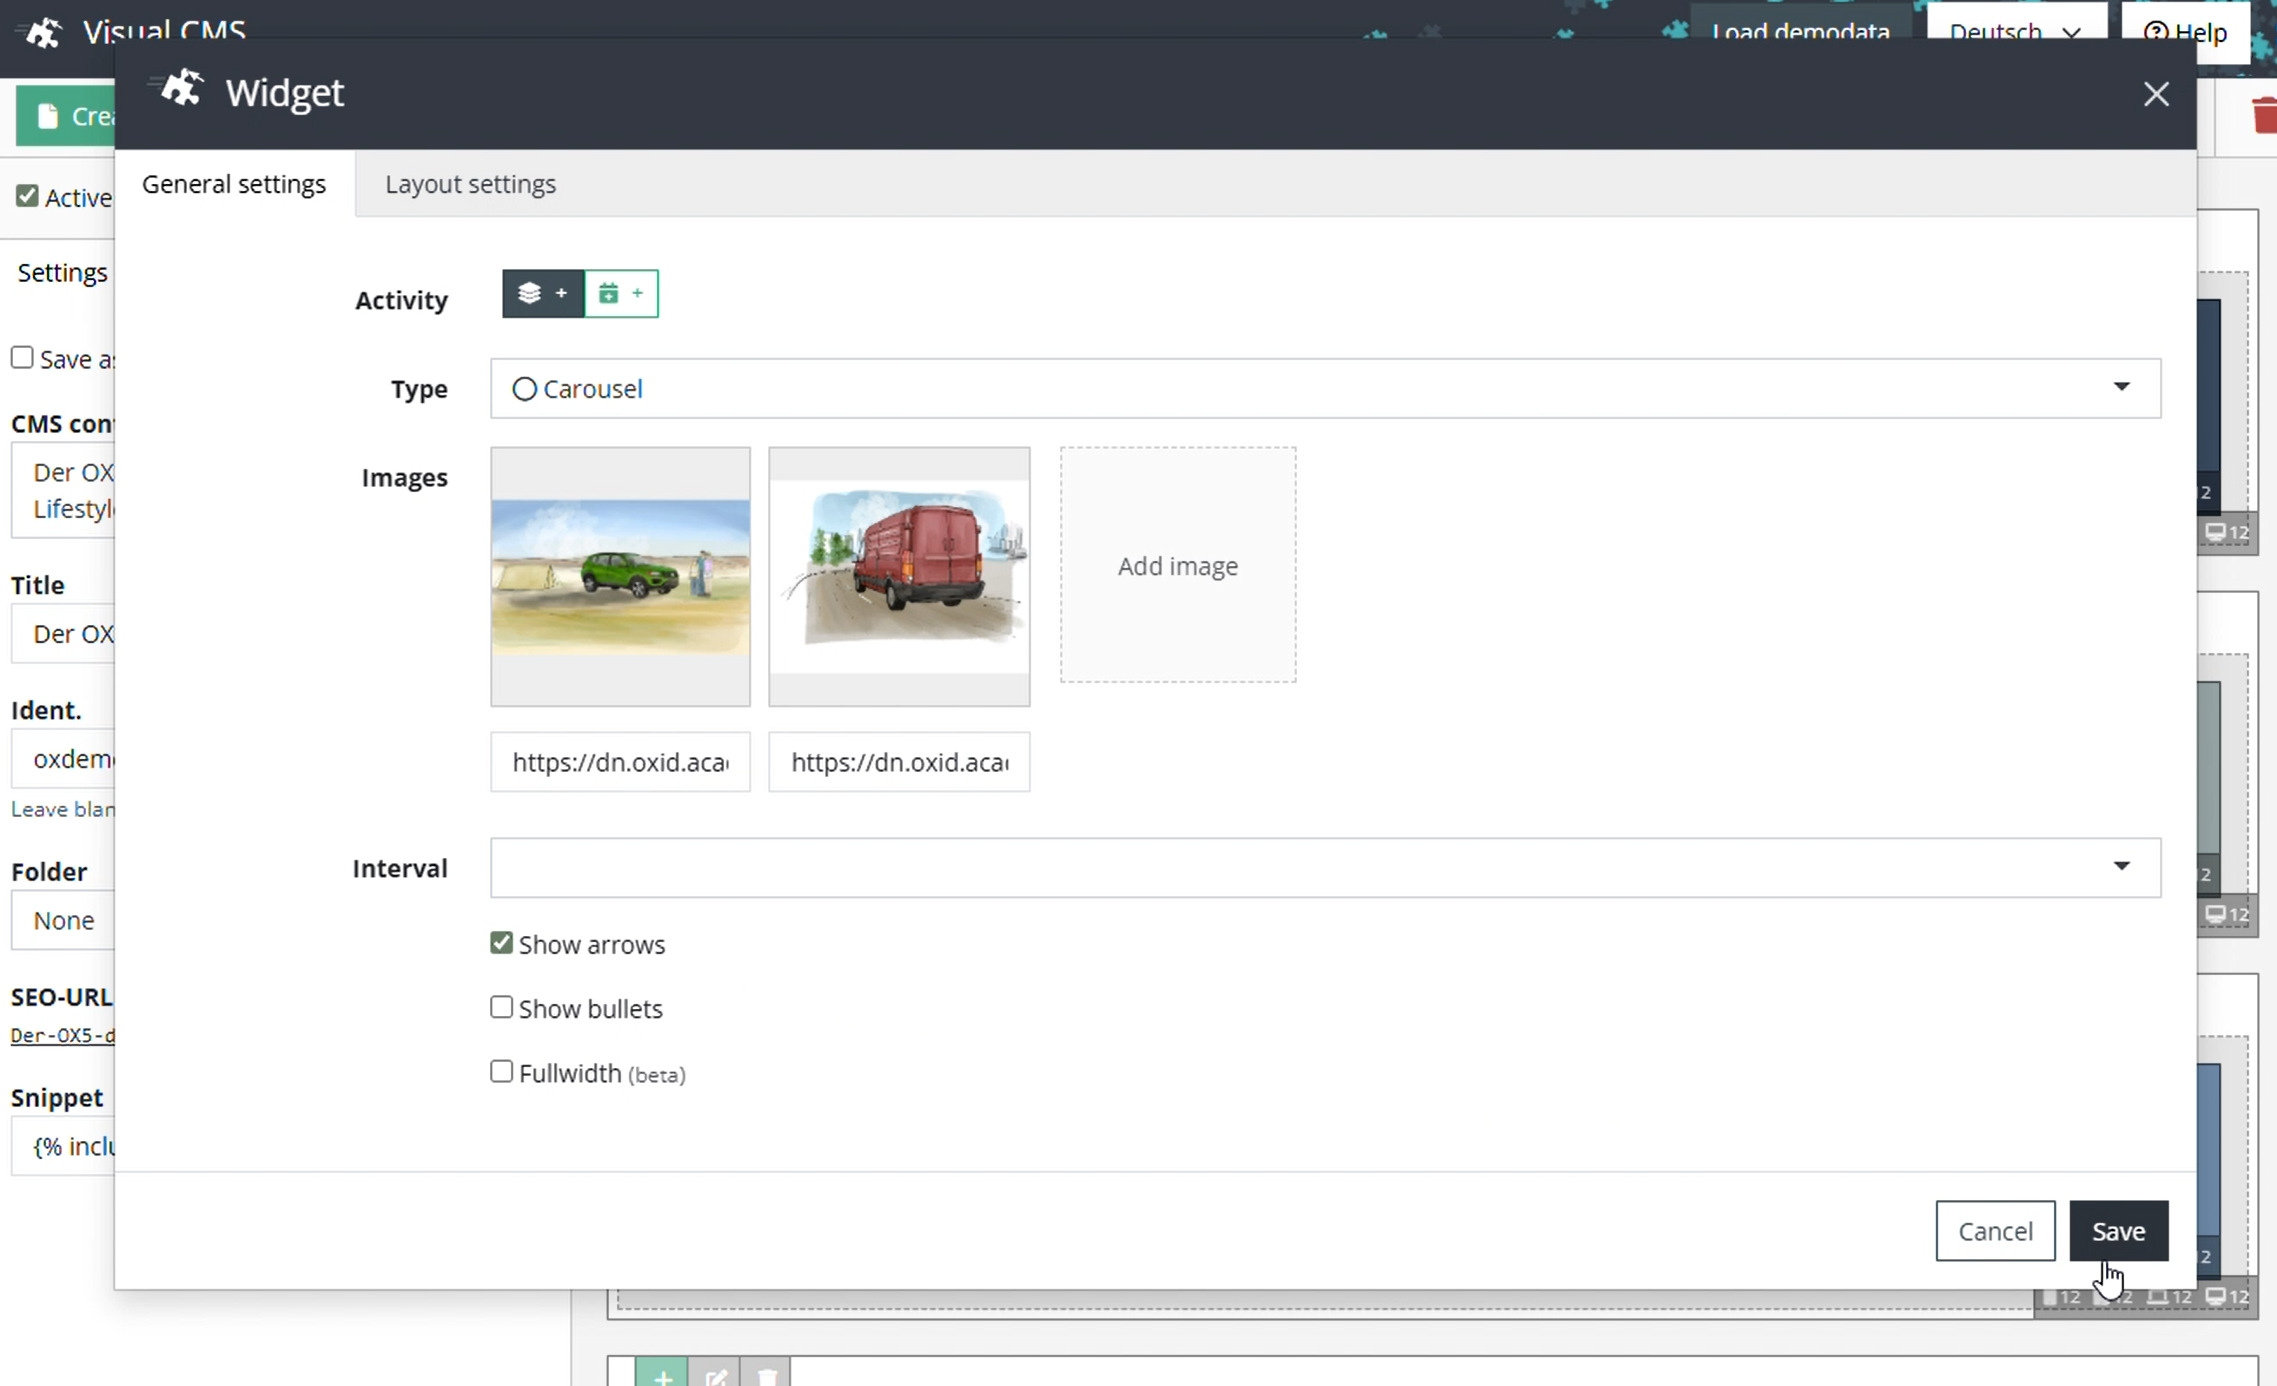Image resolution: width=2277 pixels, height=1386 pixels.
Task: Click the Cancel button
Action: click(1995, 1231)
